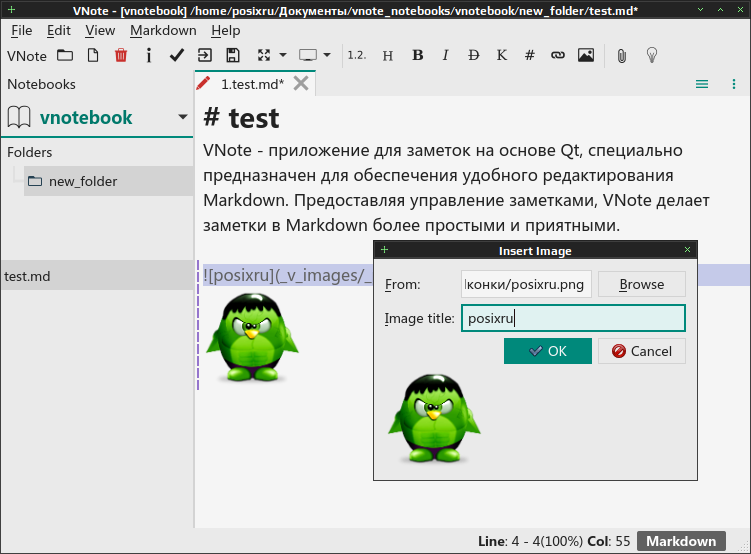Viewport: 751px width, 554px height.
Task: Toggle heading sequence 1.2. button
Action: click(357, 56)
